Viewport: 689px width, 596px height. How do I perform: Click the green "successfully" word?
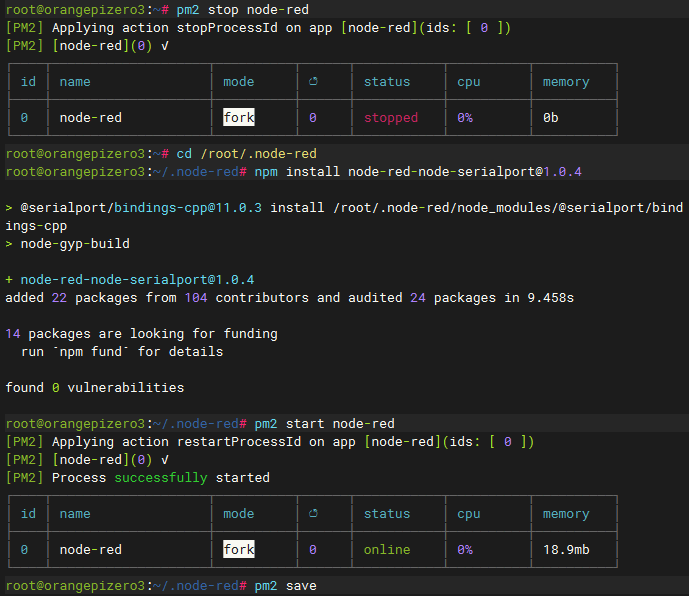[x=161, y=478]
